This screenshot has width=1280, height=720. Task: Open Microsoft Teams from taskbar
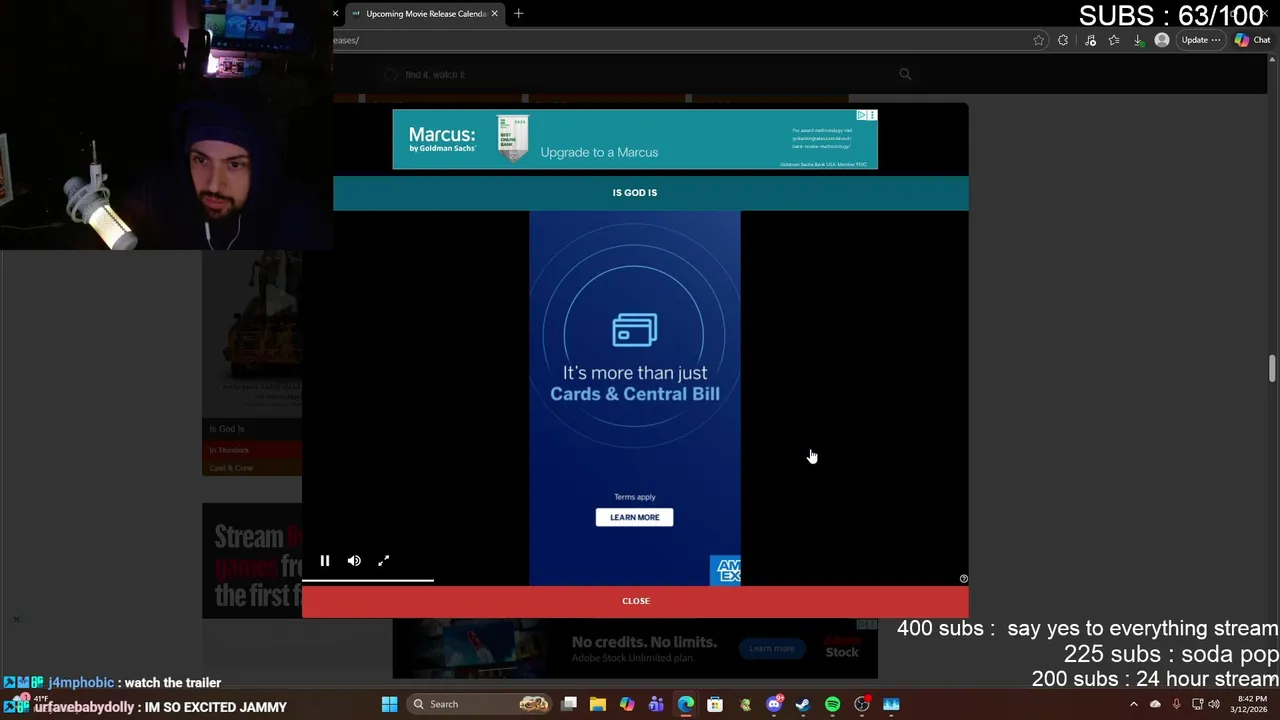coord(656,704)
